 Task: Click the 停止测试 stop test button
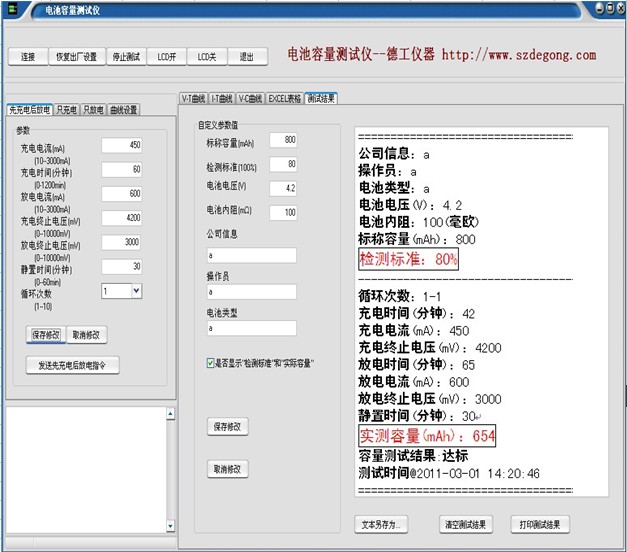(126, 57)
